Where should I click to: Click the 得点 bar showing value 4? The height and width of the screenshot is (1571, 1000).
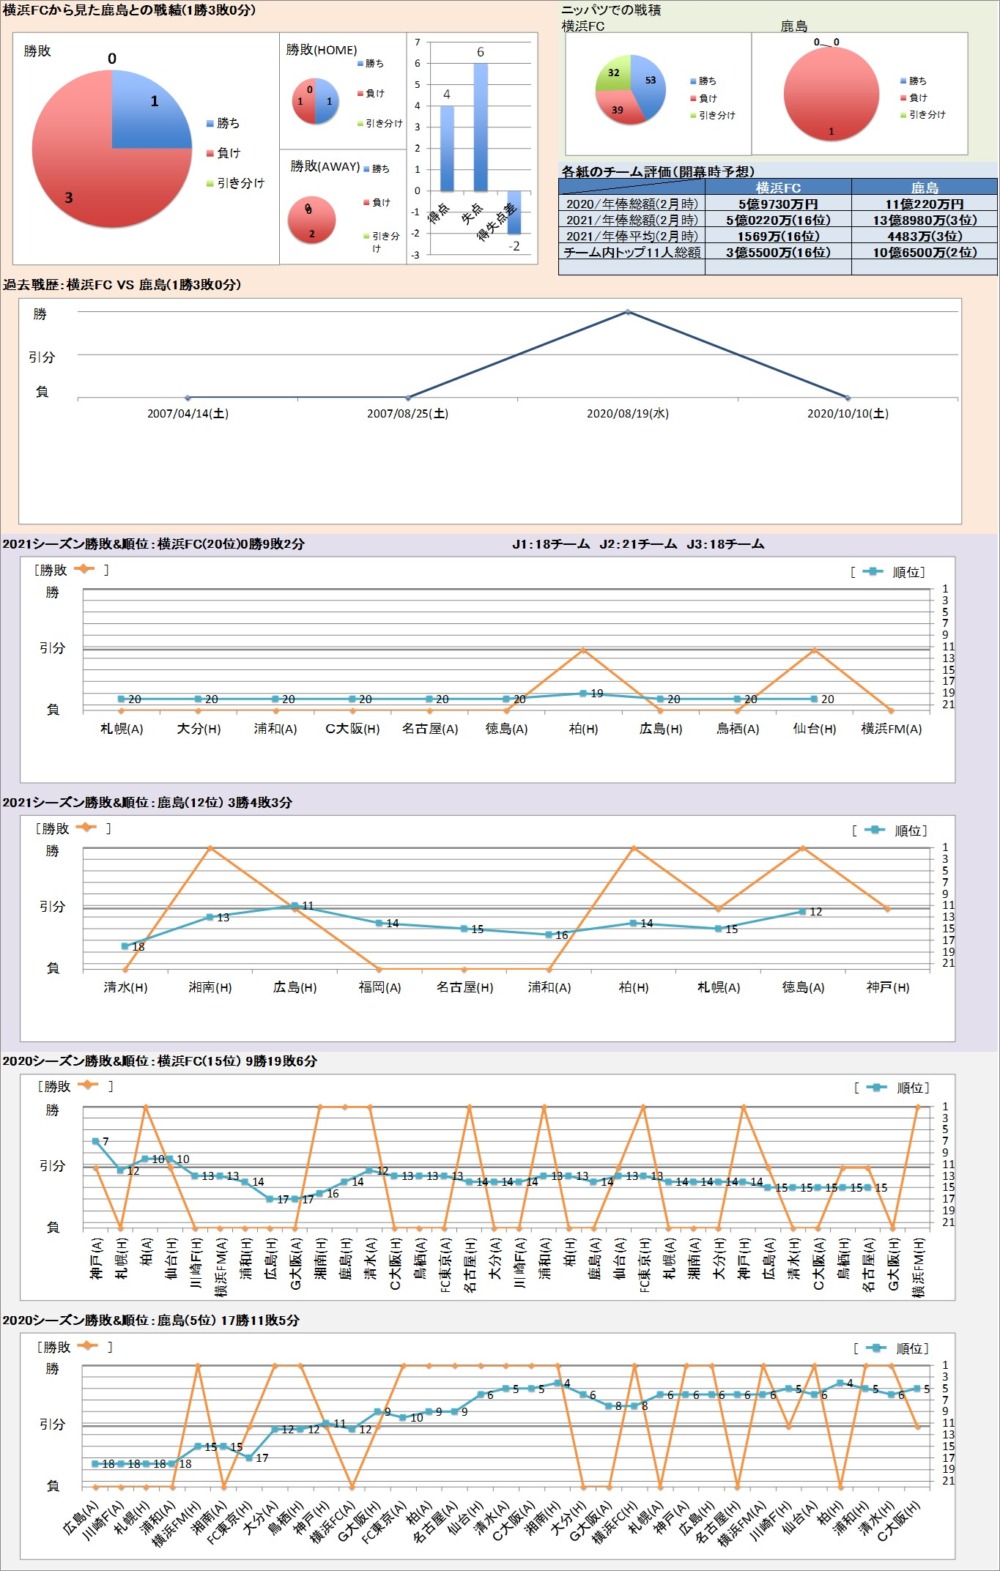pyautogui.click(x=447, y=148)
